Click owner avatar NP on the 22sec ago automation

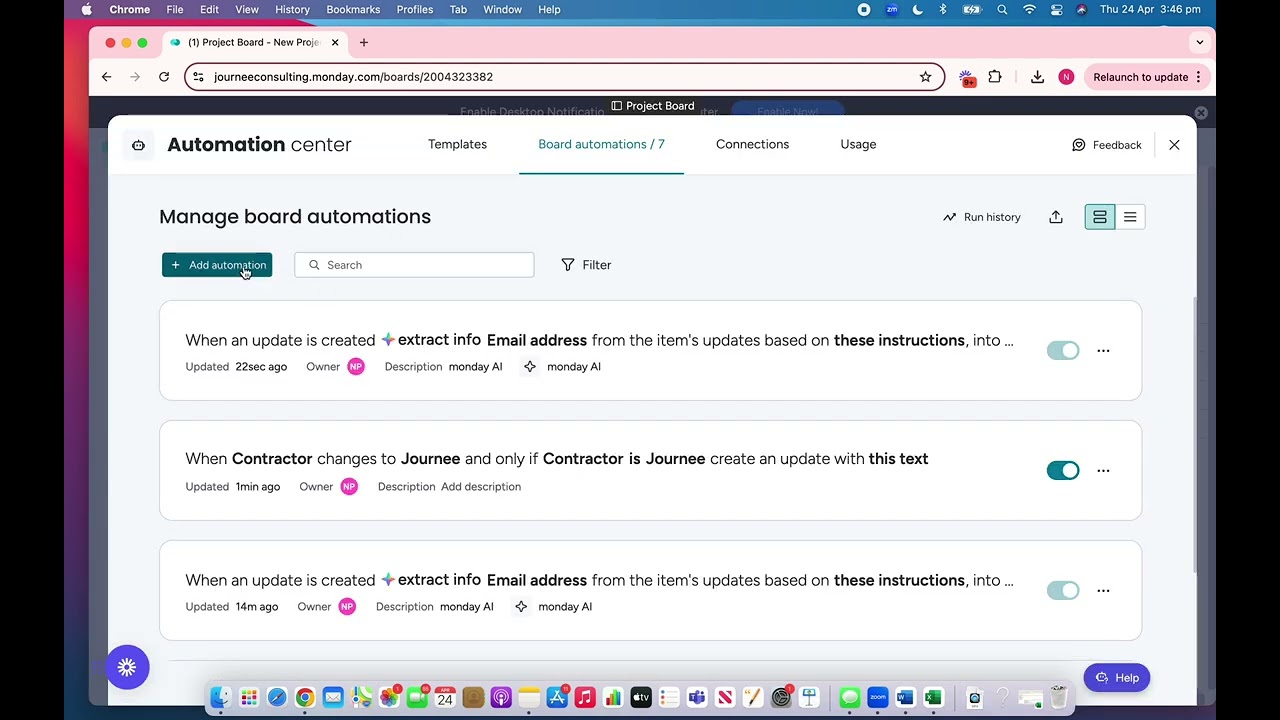tap(356, 367)
